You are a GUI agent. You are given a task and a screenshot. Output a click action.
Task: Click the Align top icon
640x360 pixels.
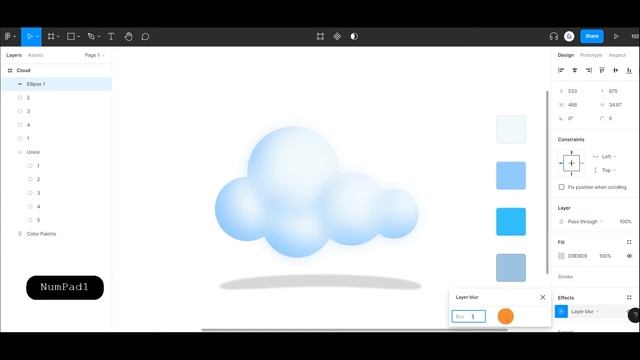tap(602, 70)
